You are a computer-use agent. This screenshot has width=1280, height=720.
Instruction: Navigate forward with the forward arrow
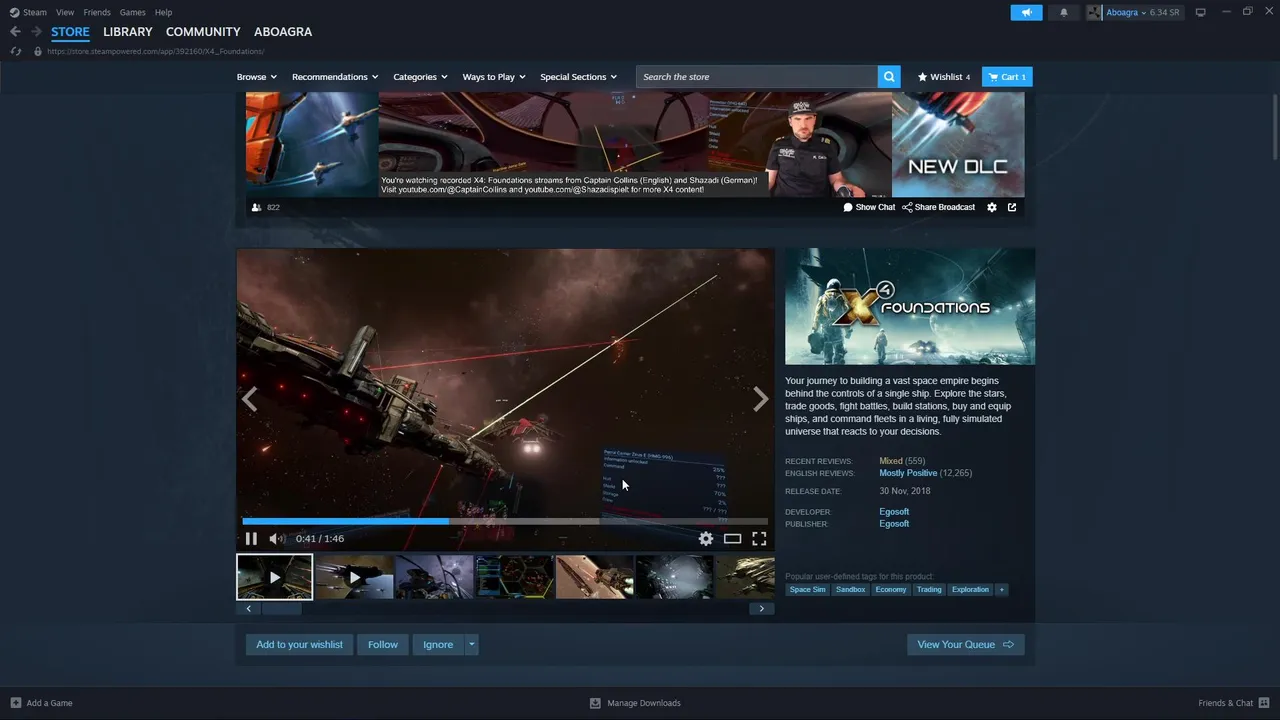pyautogui.click(x=36, y=32)
